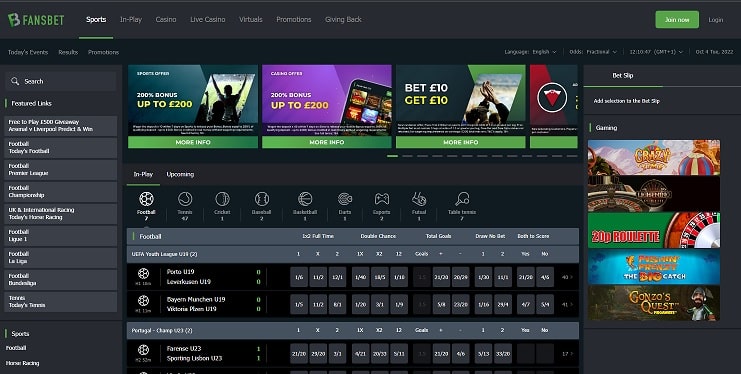The image size is (741, 374).
Task: Click football icon beside Bayern Munchen U19
Action: [x=143, y=301]
